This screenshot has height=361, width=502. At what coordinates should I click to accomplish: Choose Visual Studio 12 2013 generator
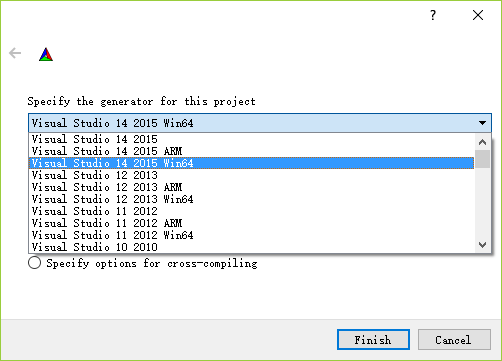[252, 175]
